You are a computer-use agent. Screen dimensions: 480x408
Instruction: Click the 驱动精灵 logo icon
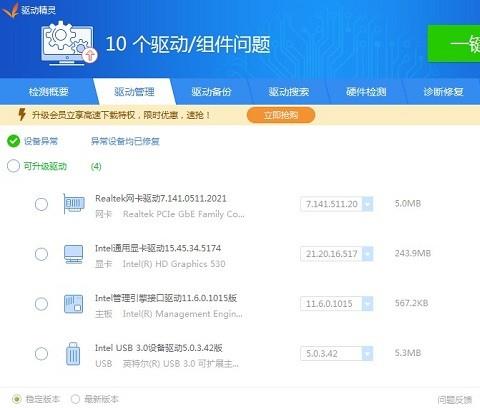(10, 10)
